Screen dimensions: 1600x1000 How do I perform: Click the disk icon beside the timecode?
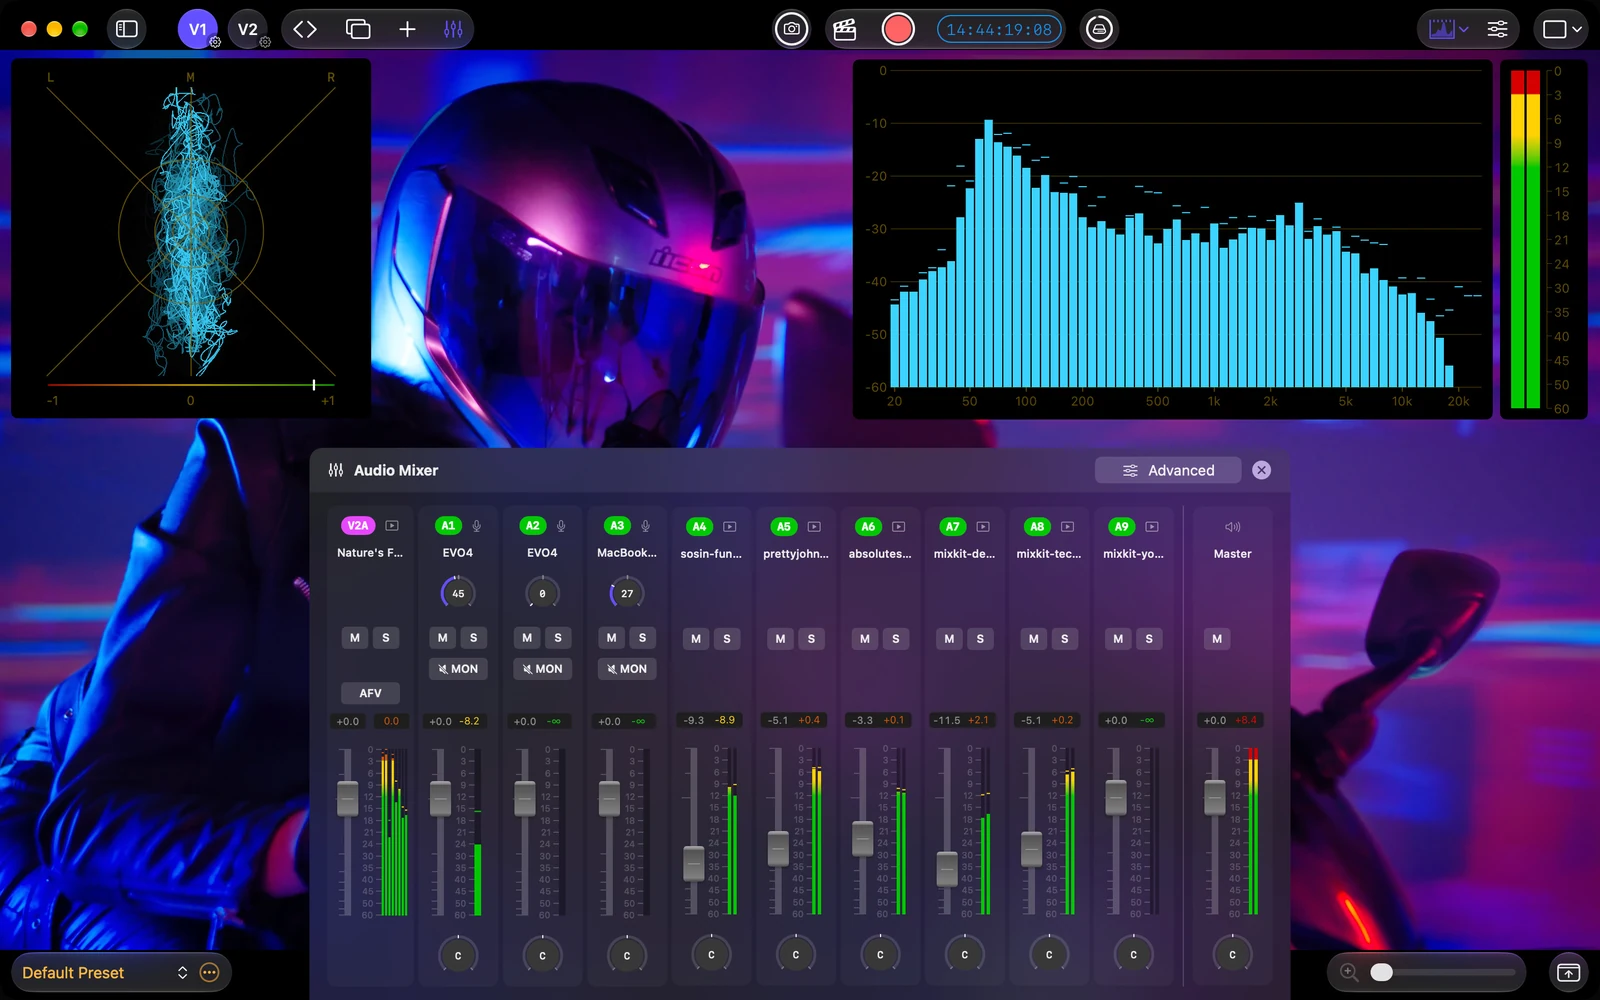[x=1099, y=29]
